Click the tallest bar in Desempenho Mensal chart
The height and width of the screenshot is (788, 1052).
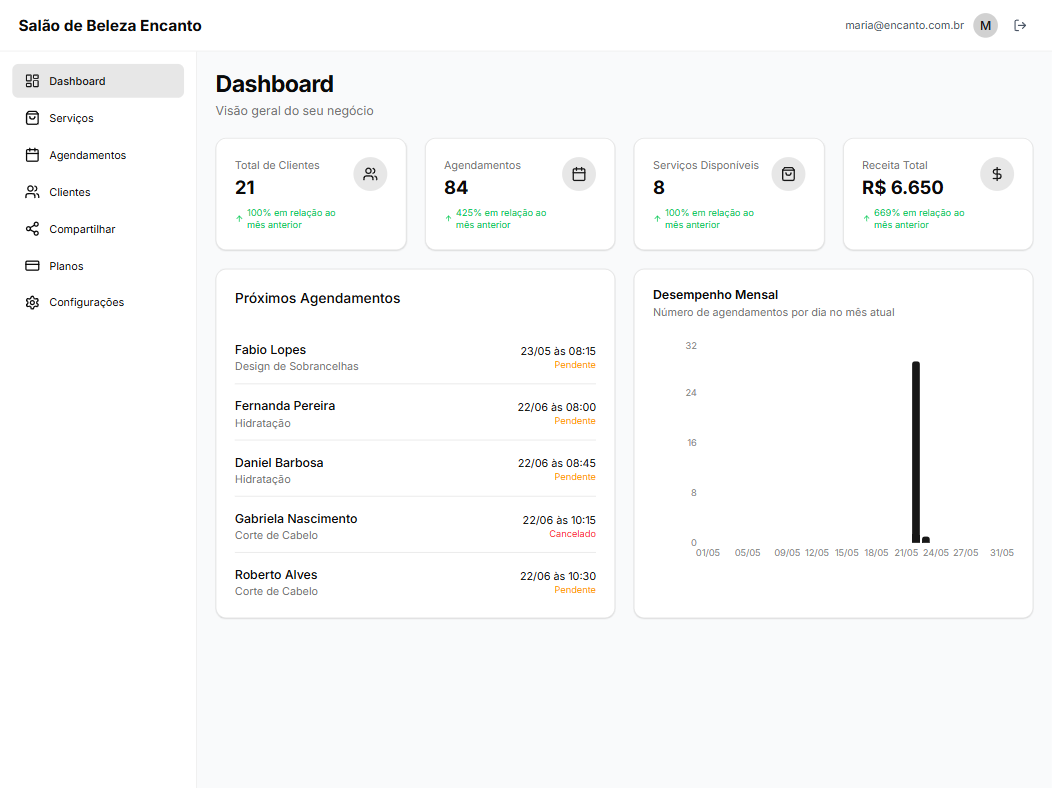pyautogui.click(x=916, y=452)
